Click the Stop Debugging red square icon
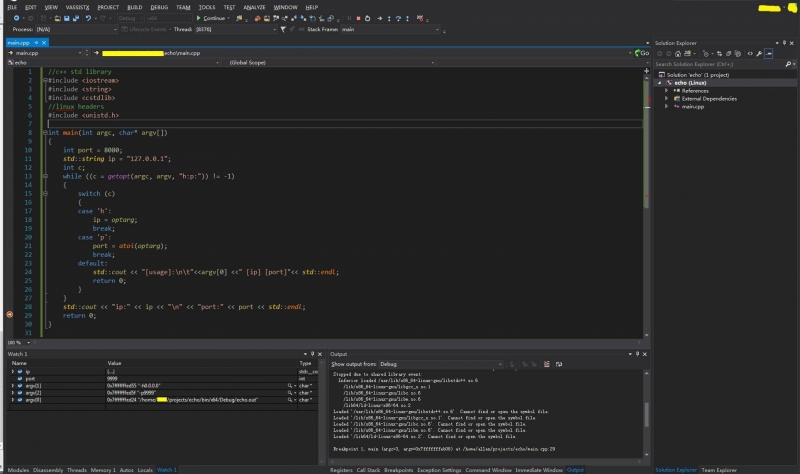This screenshot has width=800, height=474. tap(358, 18)
